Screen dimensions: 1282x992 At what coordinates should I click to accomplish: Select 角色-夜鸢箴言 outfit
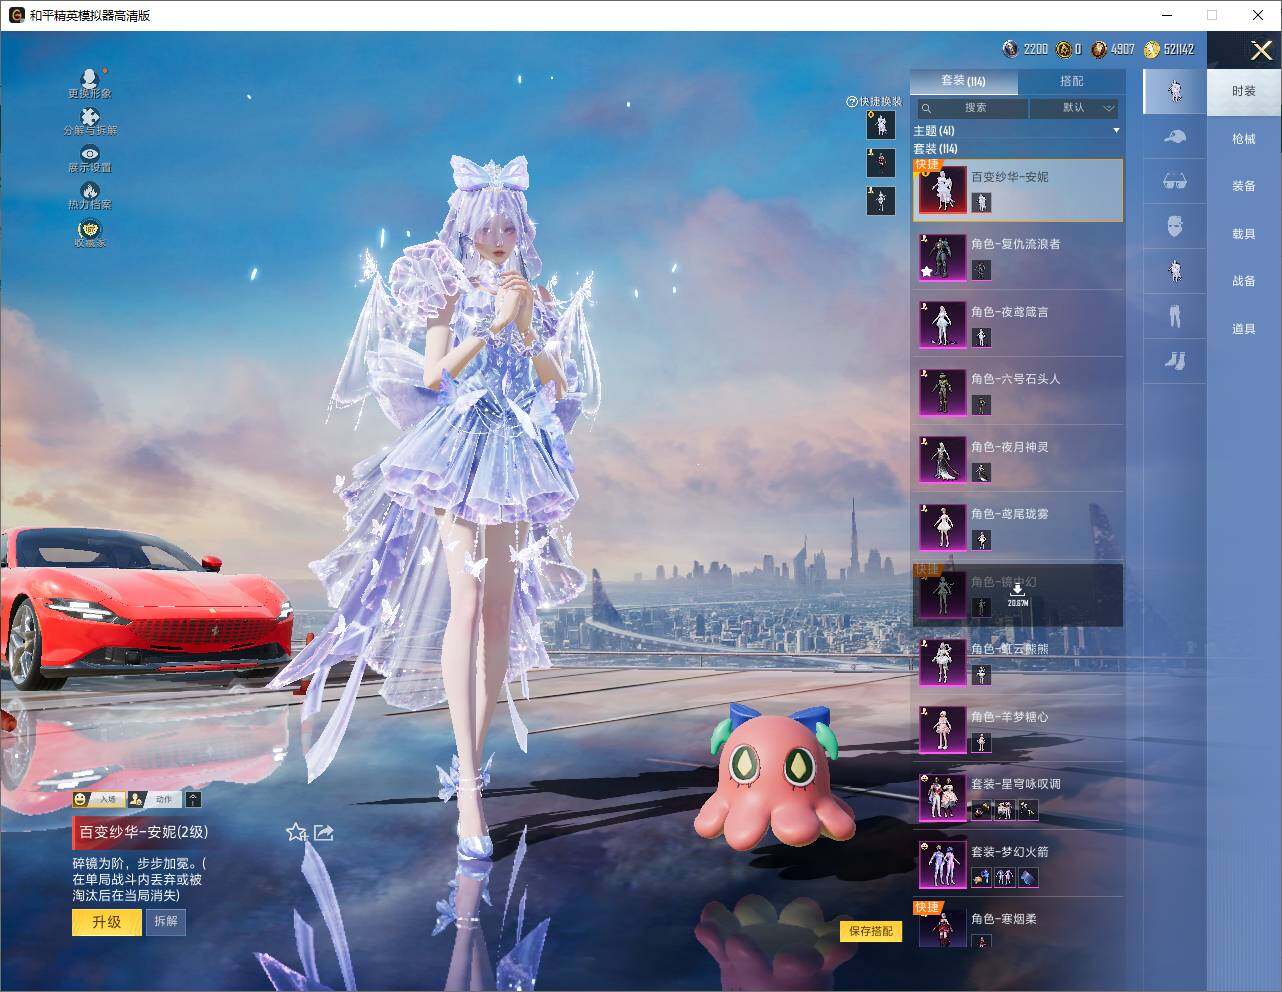[1017, 324]
